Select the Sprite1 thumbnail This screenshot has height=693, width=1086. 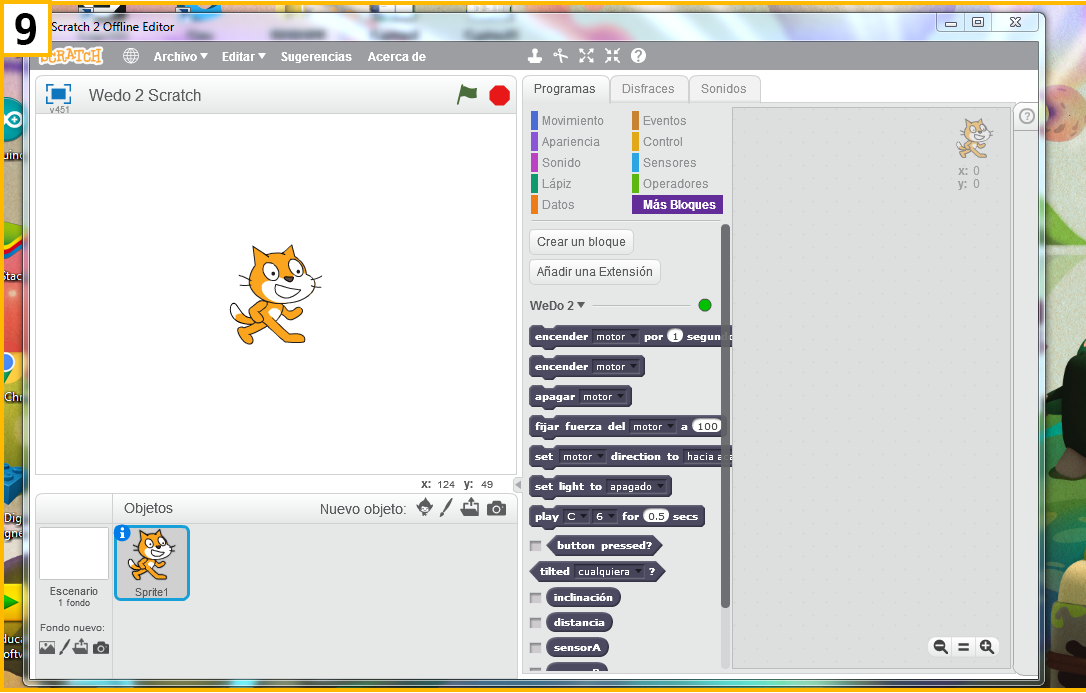[x=152, y=563]
